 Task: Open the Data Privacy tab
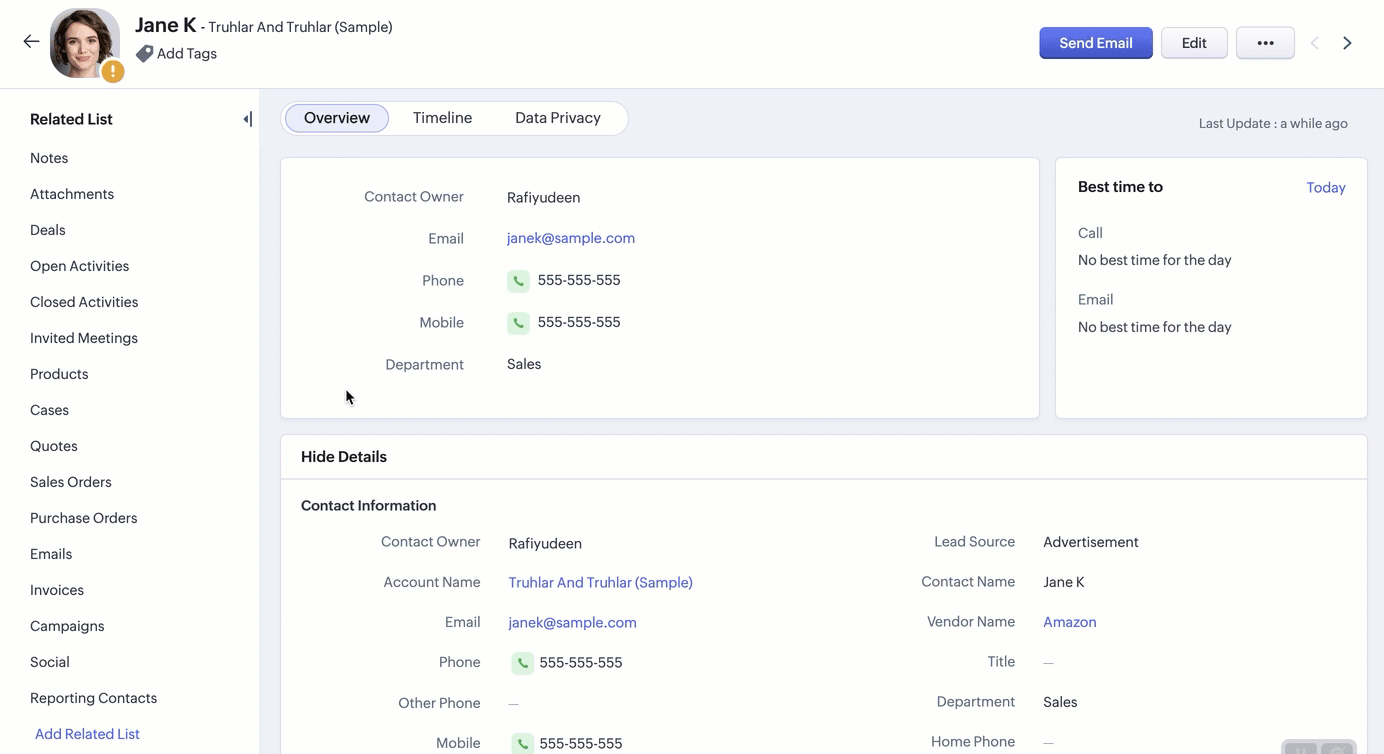tap(557, 118)
